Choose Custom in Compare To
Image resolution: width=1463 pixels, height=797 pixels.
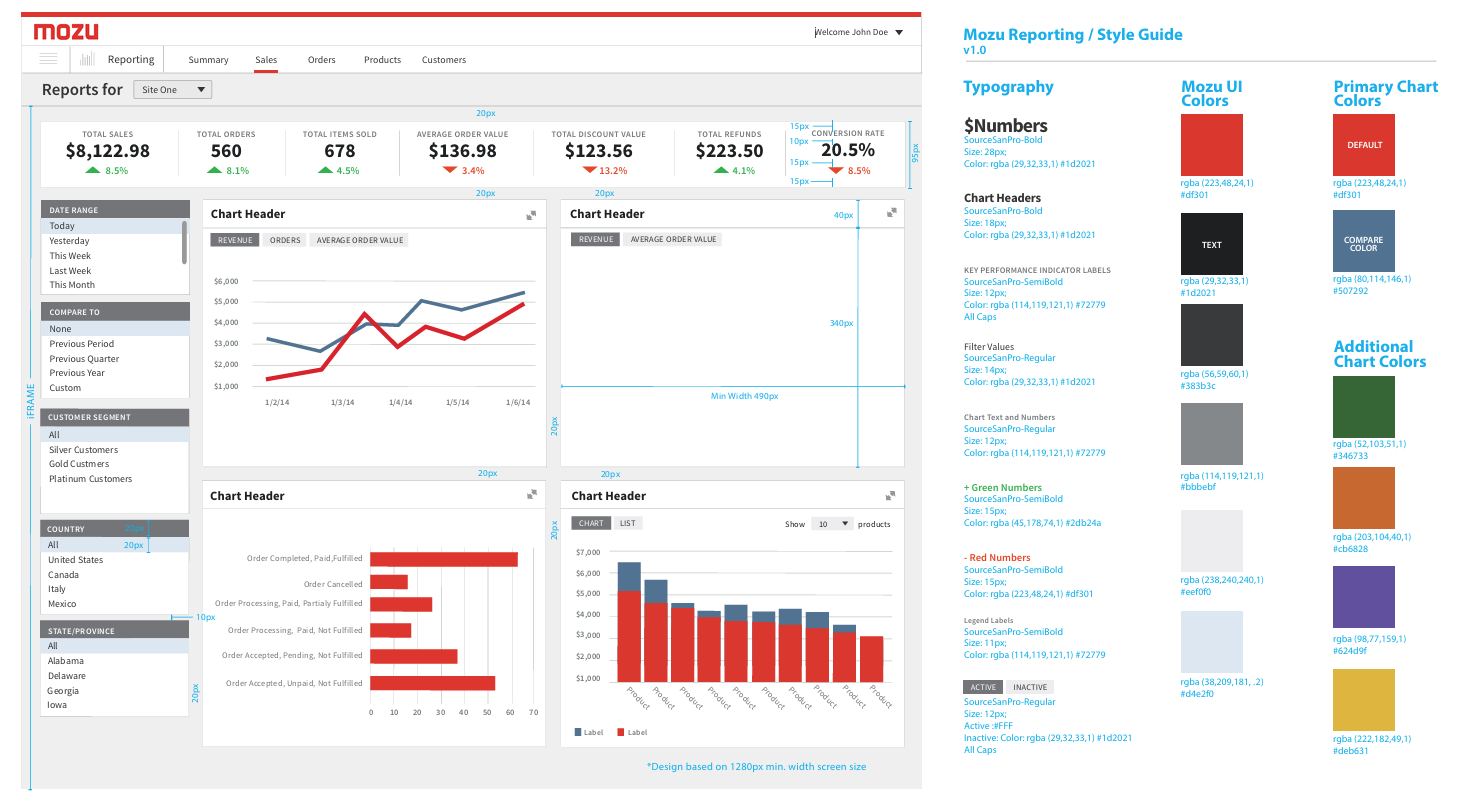pyautogui.click(x=115, y=388)
